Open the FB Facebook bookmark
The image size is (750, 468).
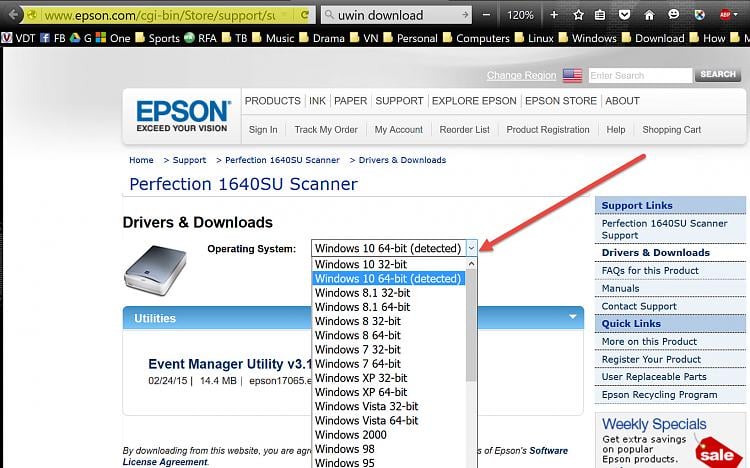53,38
